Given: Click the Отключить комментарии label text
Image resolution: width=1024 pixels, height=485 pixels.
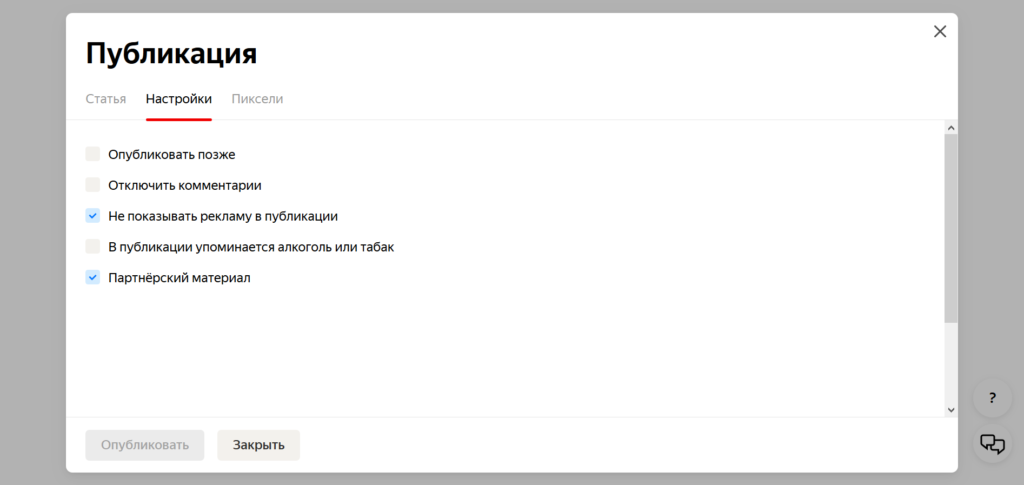Looking at the screenshot, I should 184,185.
